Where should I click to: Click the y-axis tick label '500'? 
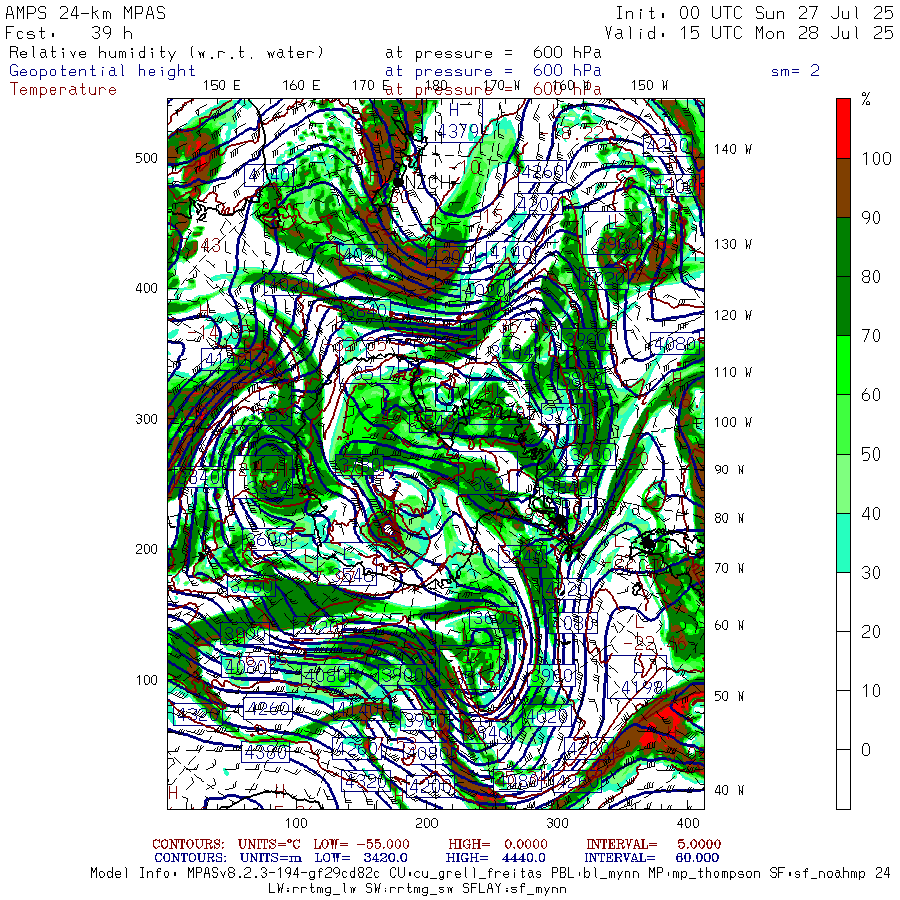click(146, 158)
